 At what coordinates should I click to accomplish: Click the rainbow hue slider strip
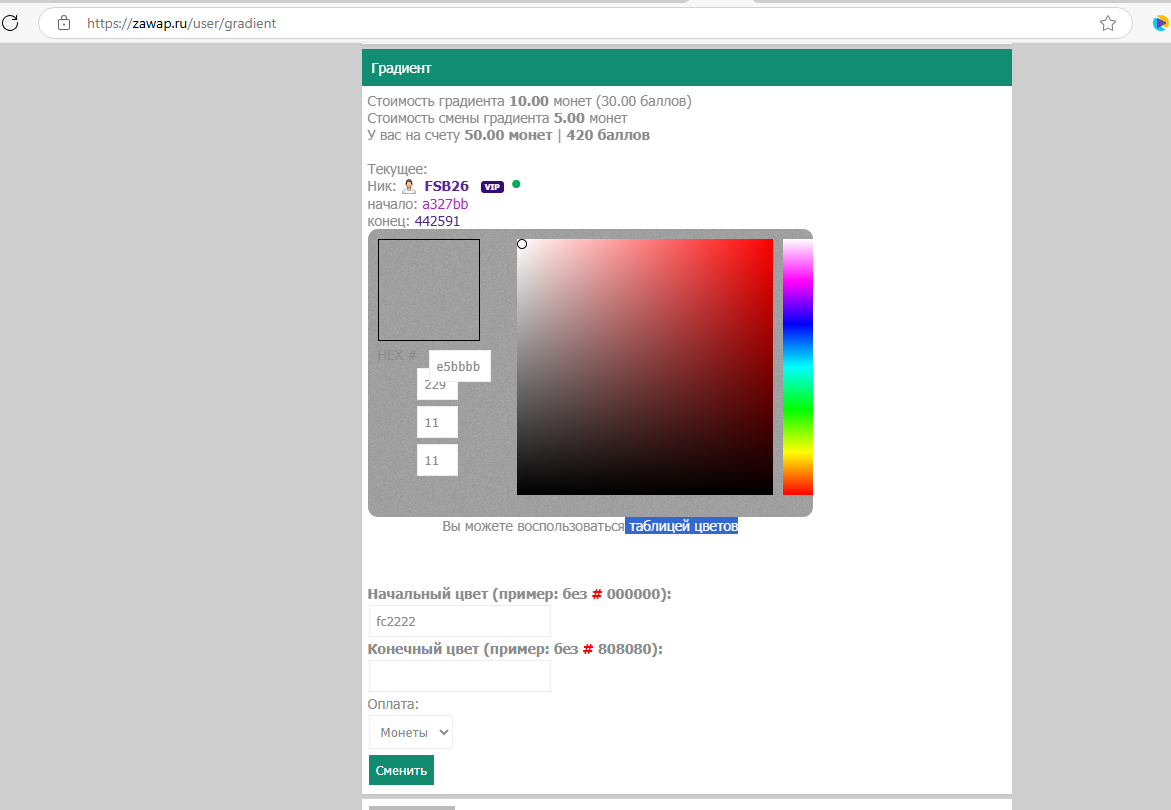(797, 367)
